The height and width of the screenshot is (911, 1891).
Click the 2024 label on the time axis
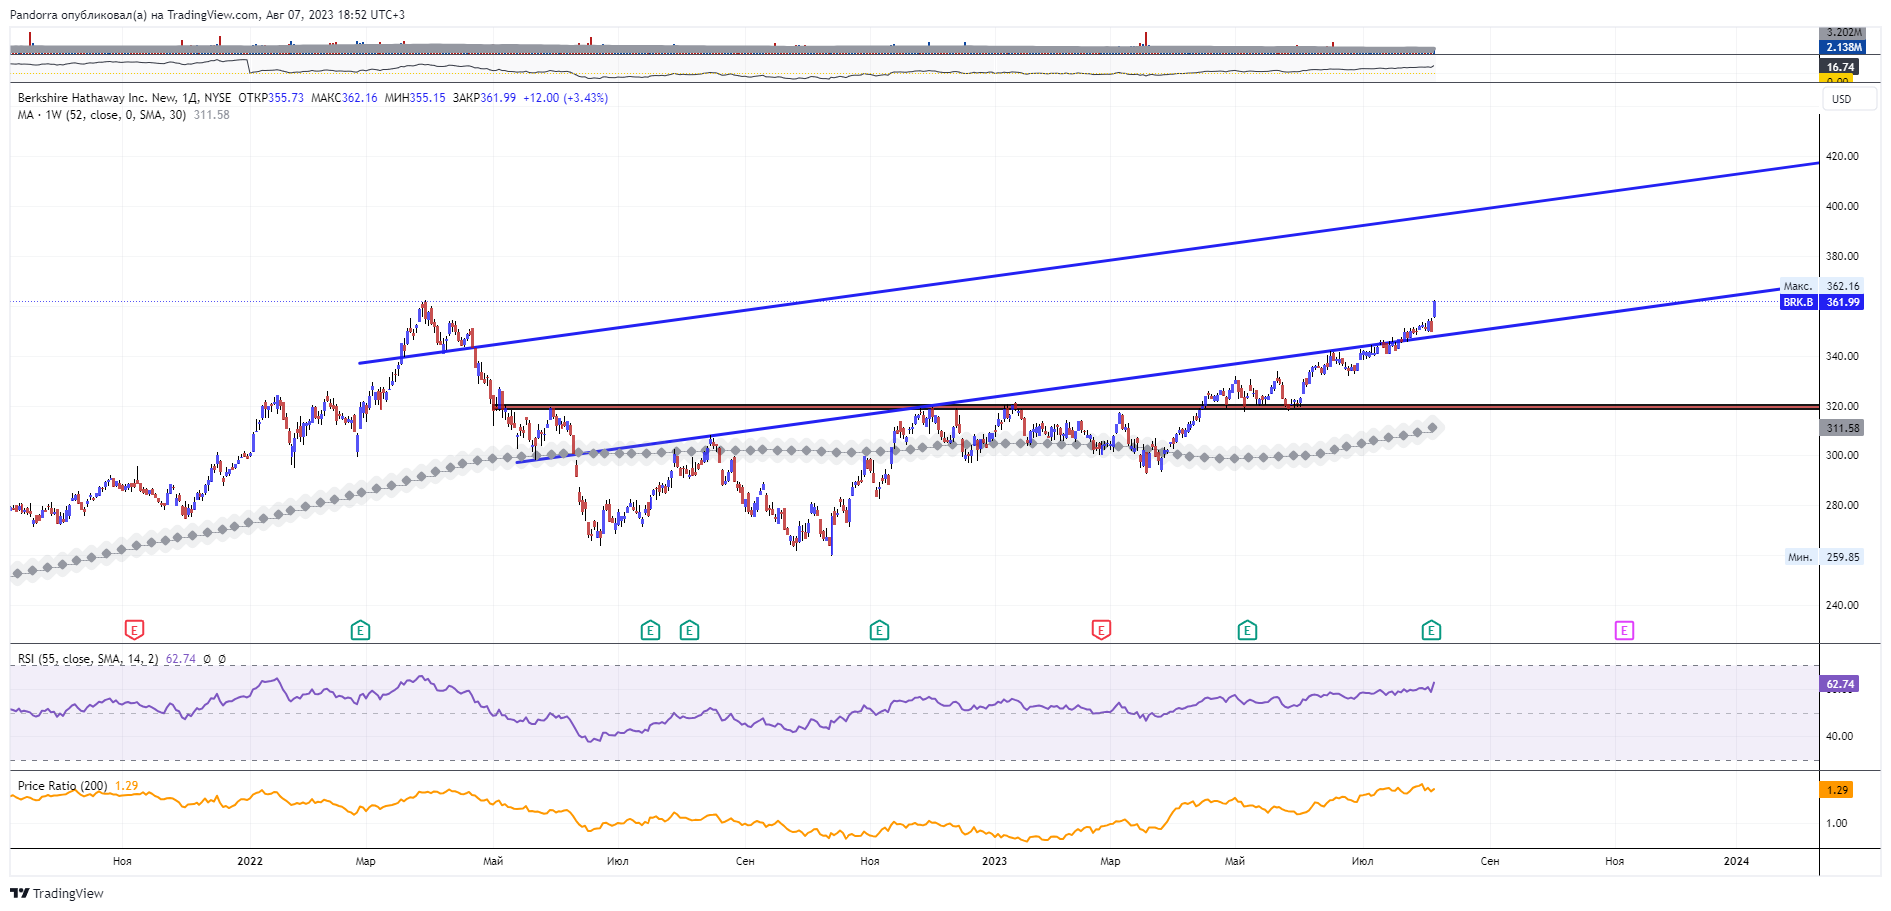tap(1736, 861)
